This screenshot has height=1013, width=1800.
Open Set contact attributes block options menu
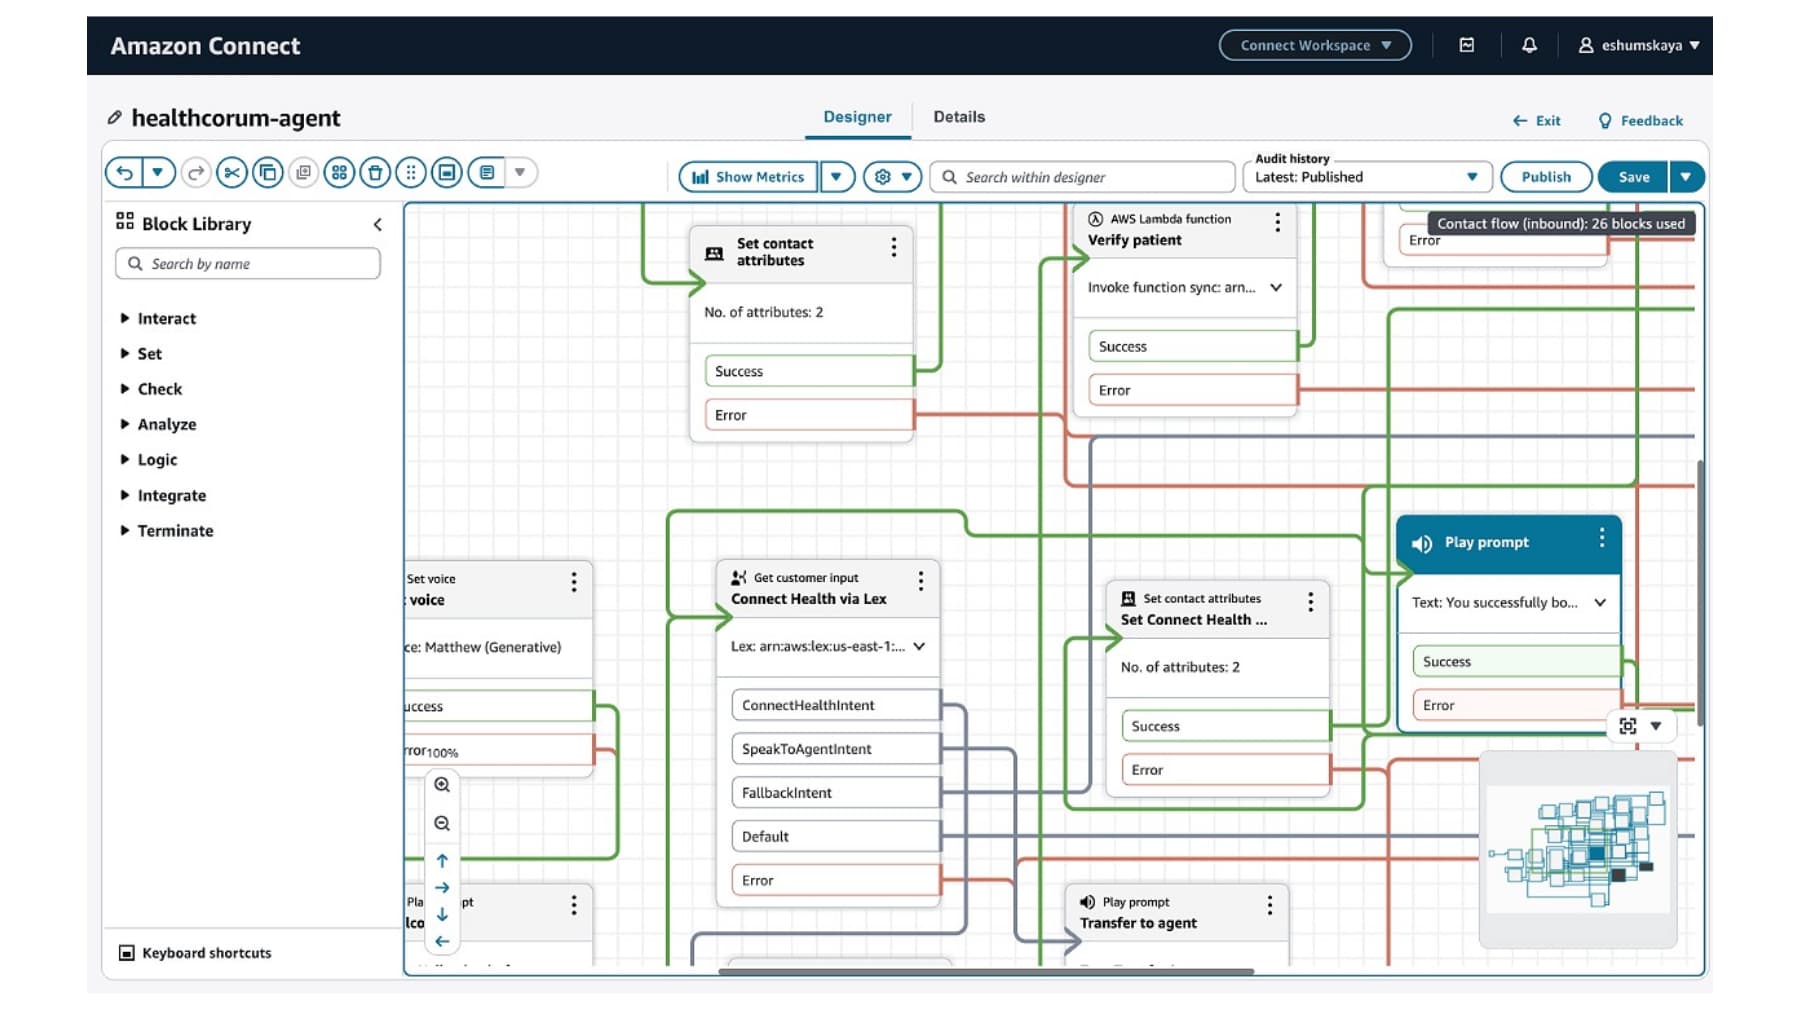tap(893, 248)
